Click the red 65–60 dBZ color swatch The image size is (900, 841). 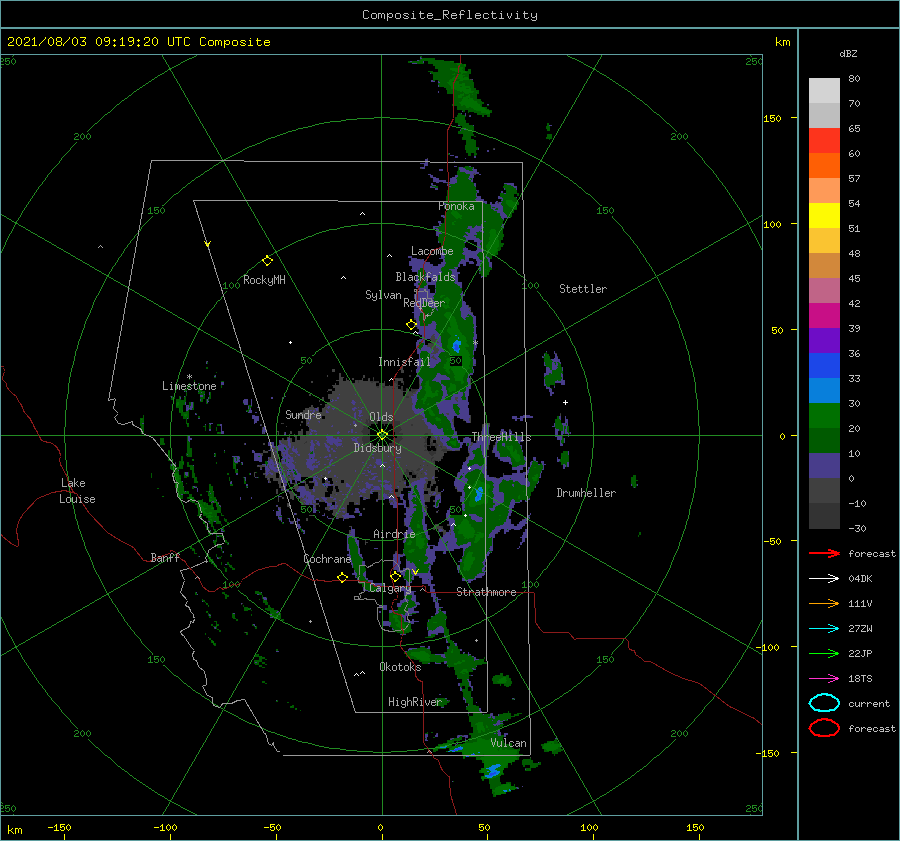click(x=824, y=141)
